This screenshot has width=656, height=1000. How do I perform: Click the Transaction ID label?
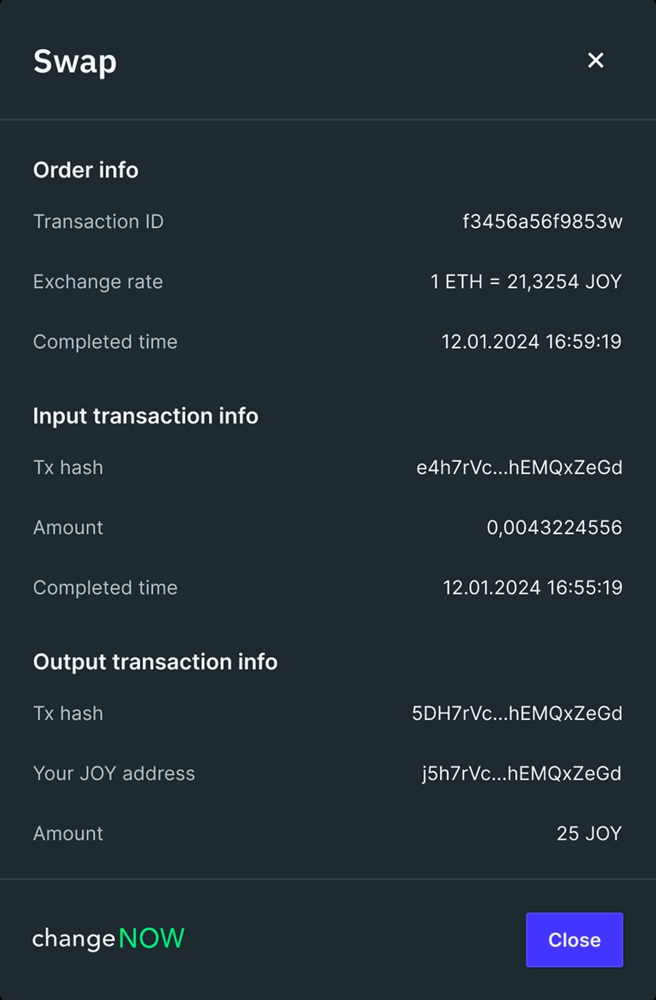98,222
